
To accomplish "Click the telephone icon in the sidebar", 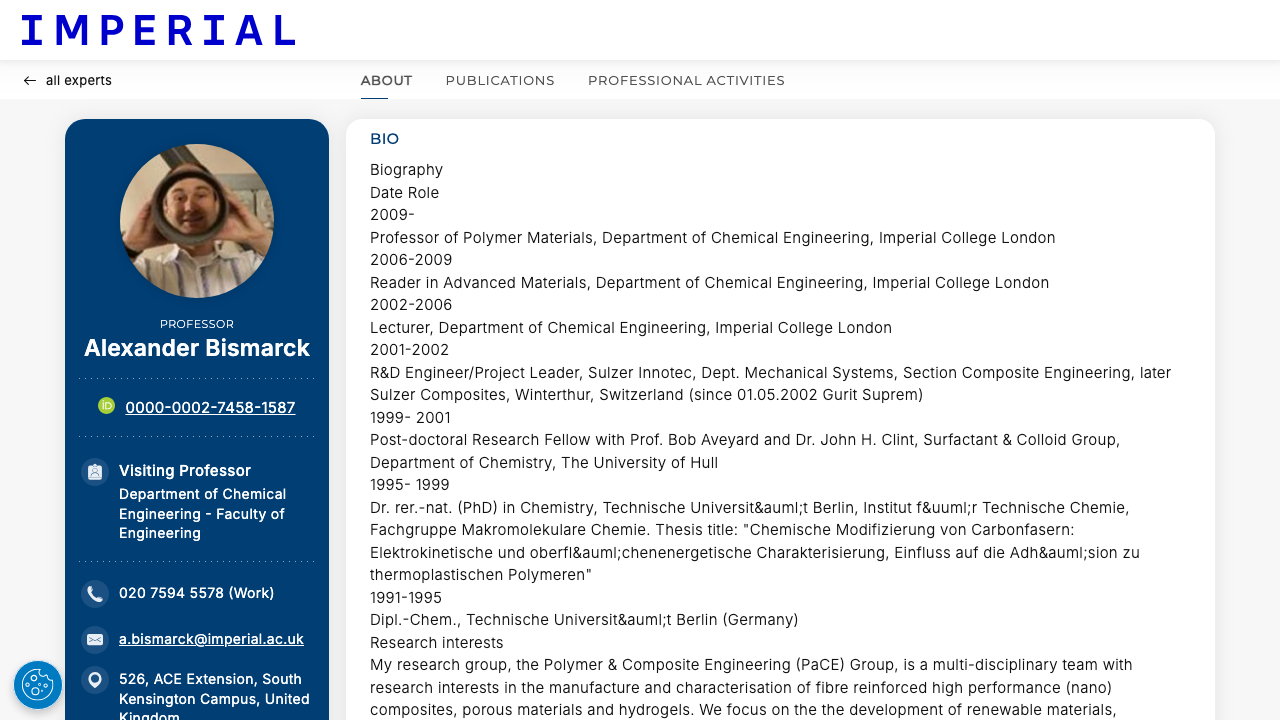I will (x=94, y=592).
